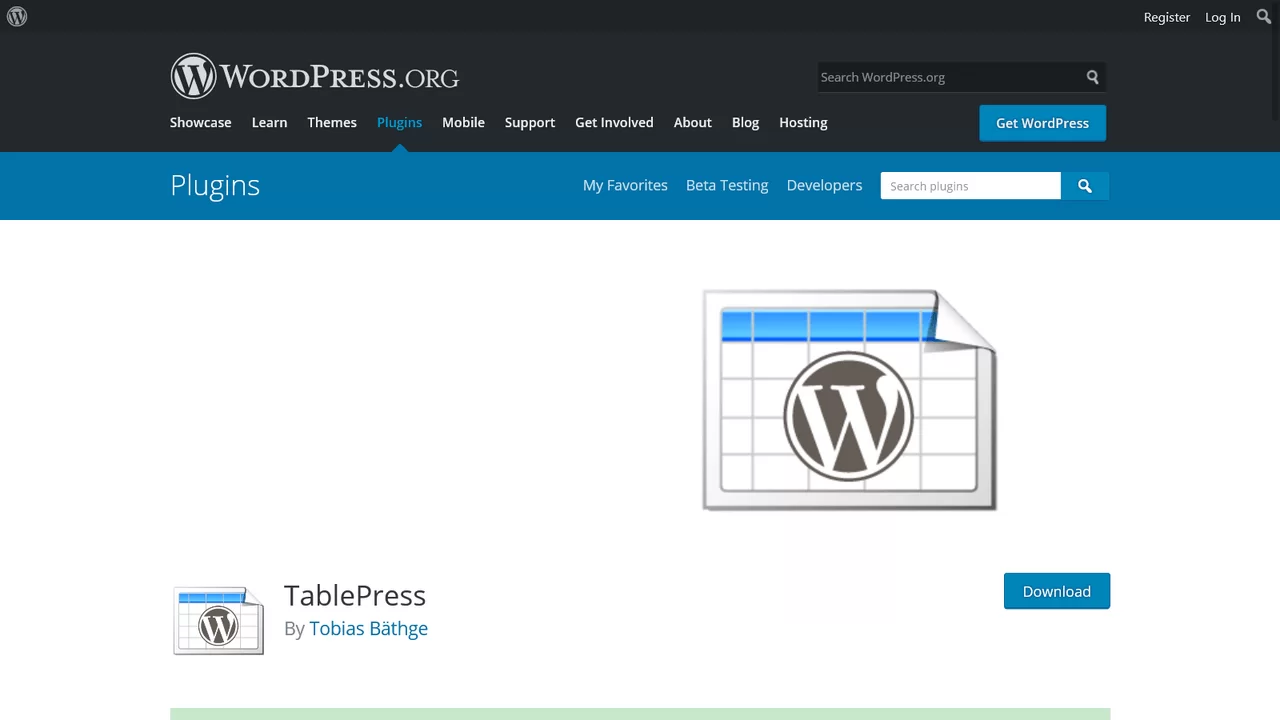Open the Mobile menu item
1280x720 pixels.
coord(463,122)
